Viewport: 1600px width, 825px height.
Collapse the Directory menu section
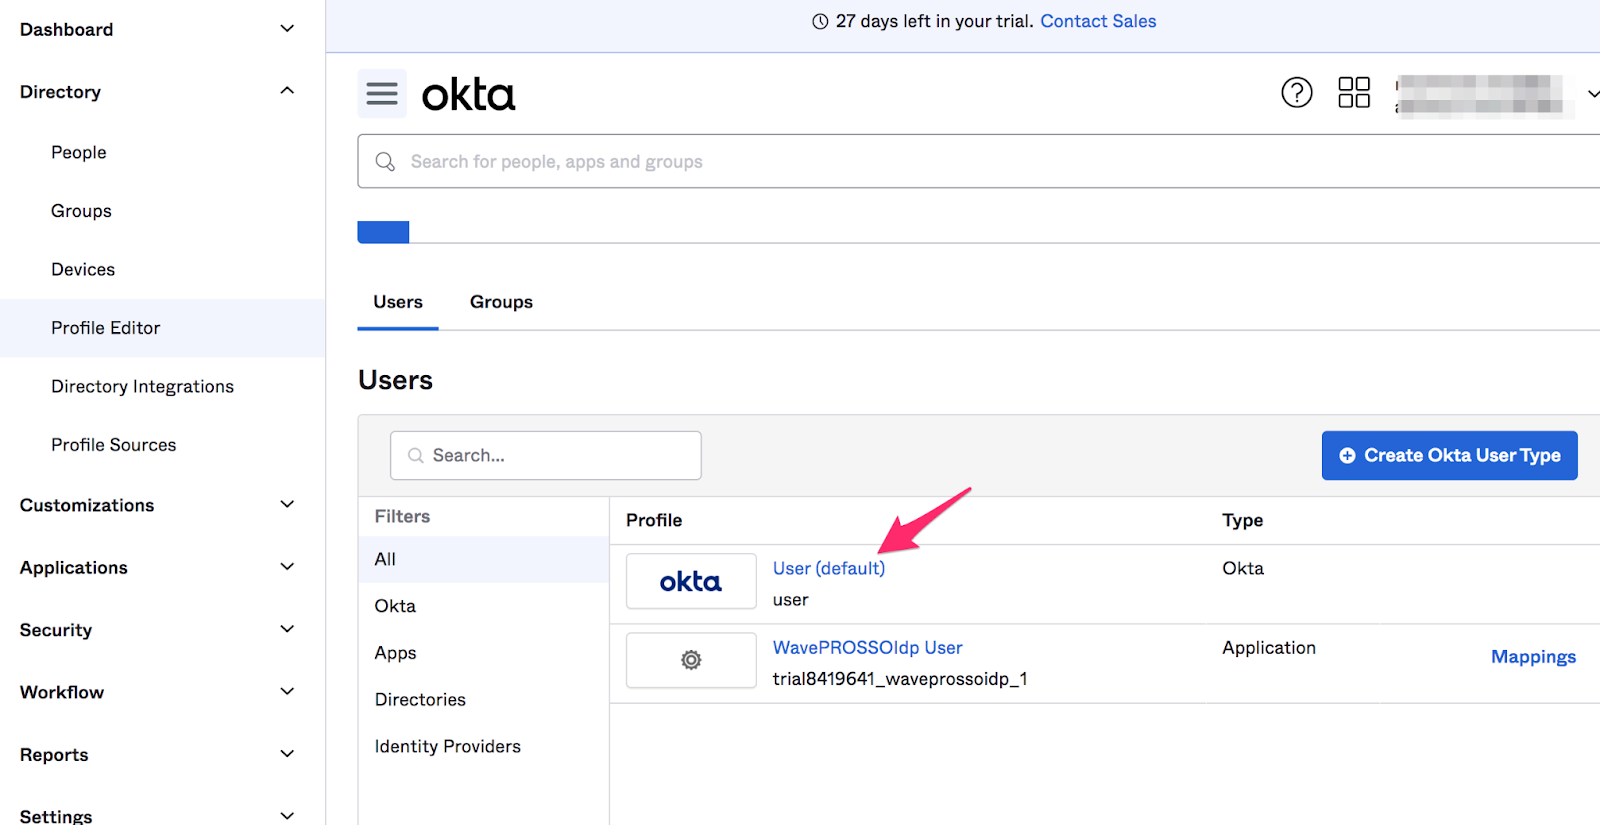(287, 91)
